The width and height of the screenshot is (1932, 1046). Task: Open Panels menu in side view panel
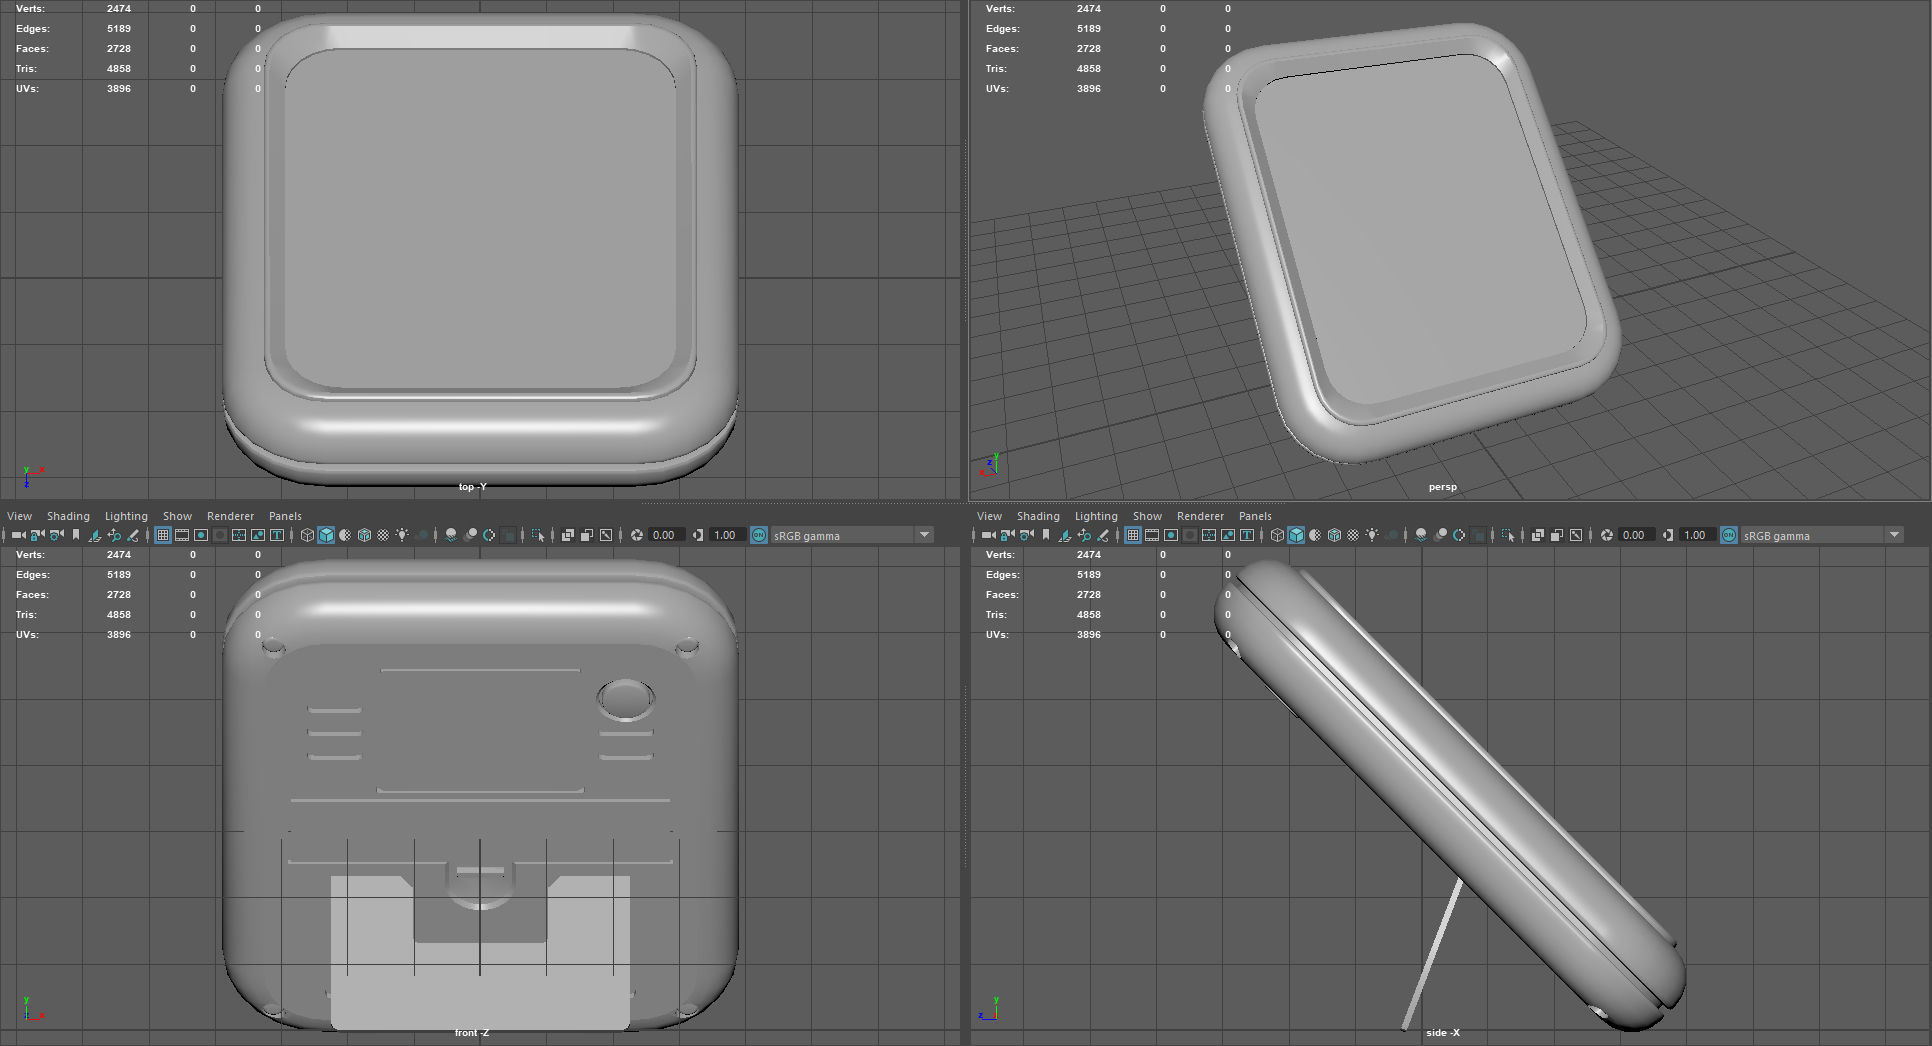pyautogui.click(x=1255, y=516)
